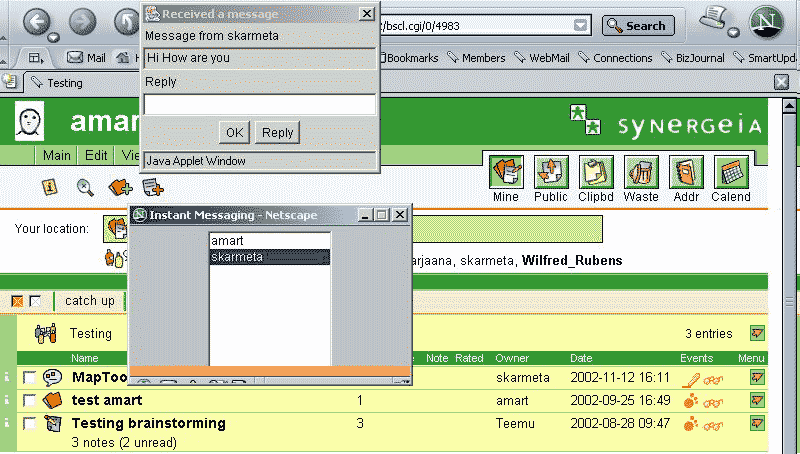The height and width of the screenshot is (454, 800).
Task: Open action menu for test amart row
Action: click(757, 400)
